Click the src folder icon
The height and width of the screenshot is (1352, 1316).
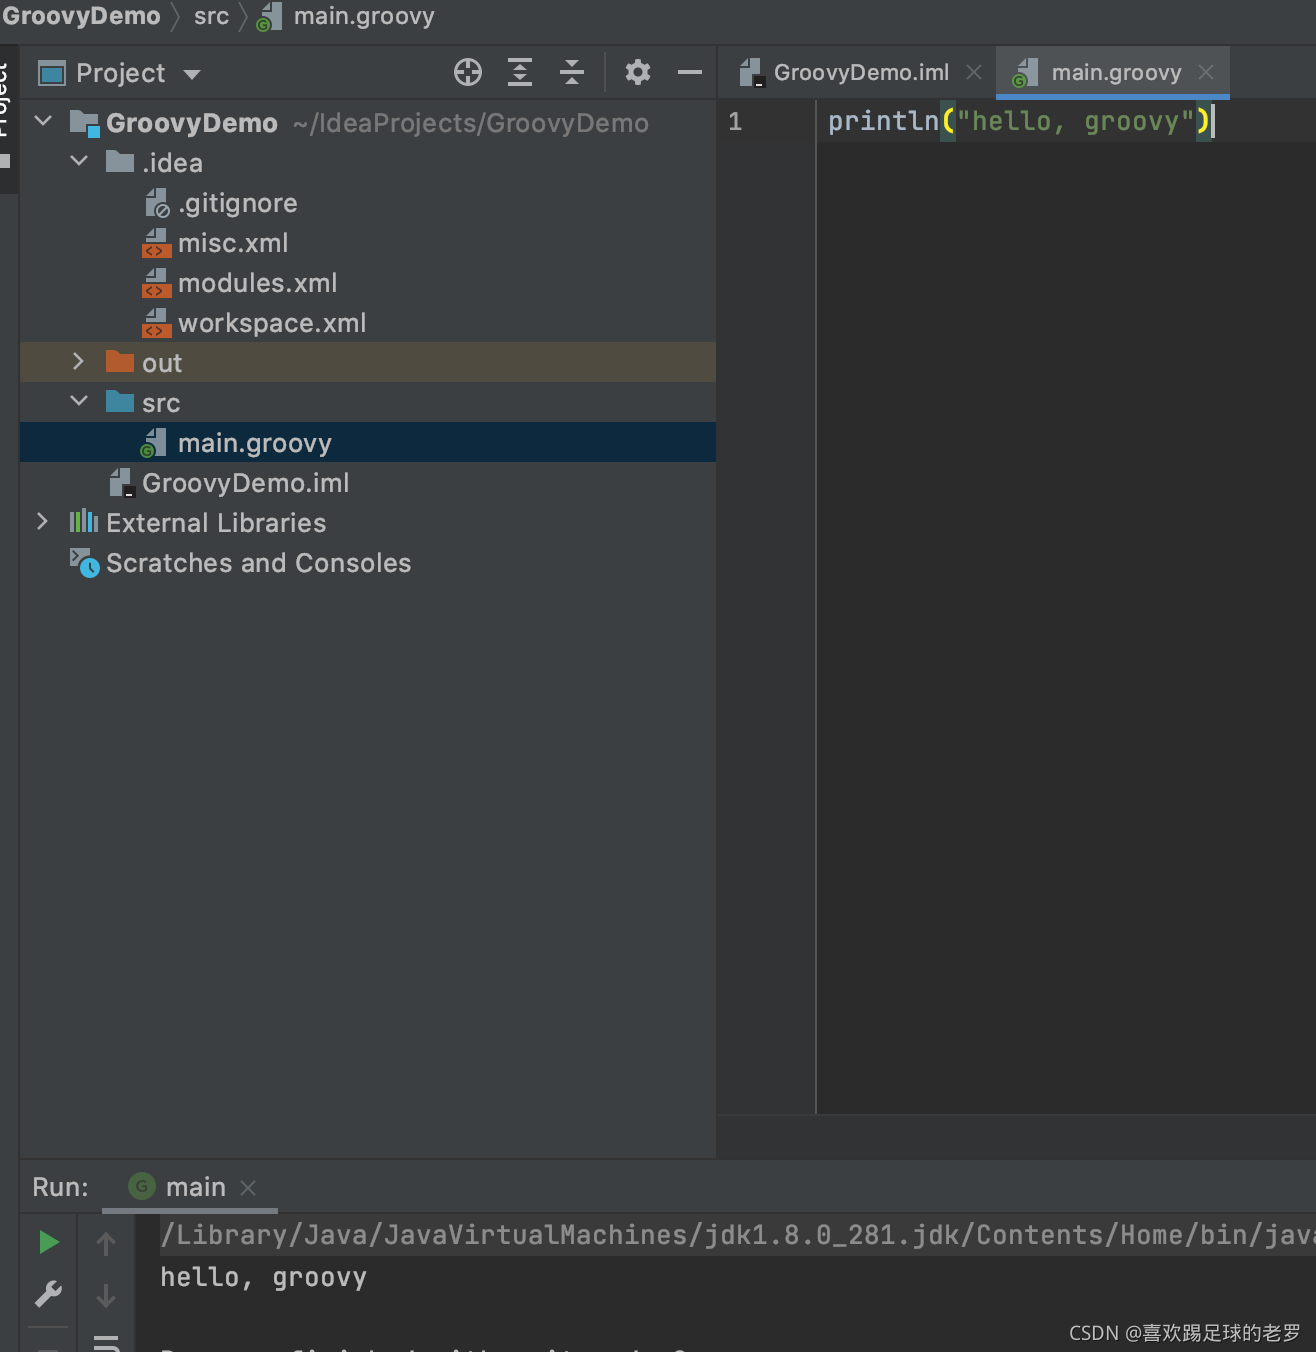coord(120,401)
